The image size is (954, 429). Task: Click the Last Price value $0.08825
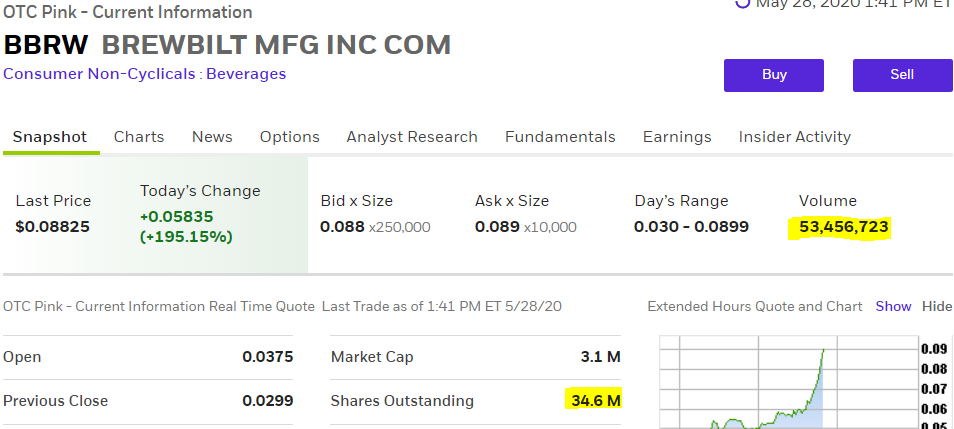coord(53,227)
